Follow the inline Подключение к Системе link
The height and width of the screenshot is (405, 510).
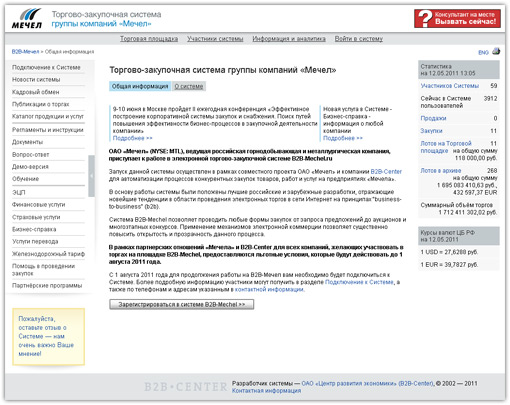tap(359, 282)
